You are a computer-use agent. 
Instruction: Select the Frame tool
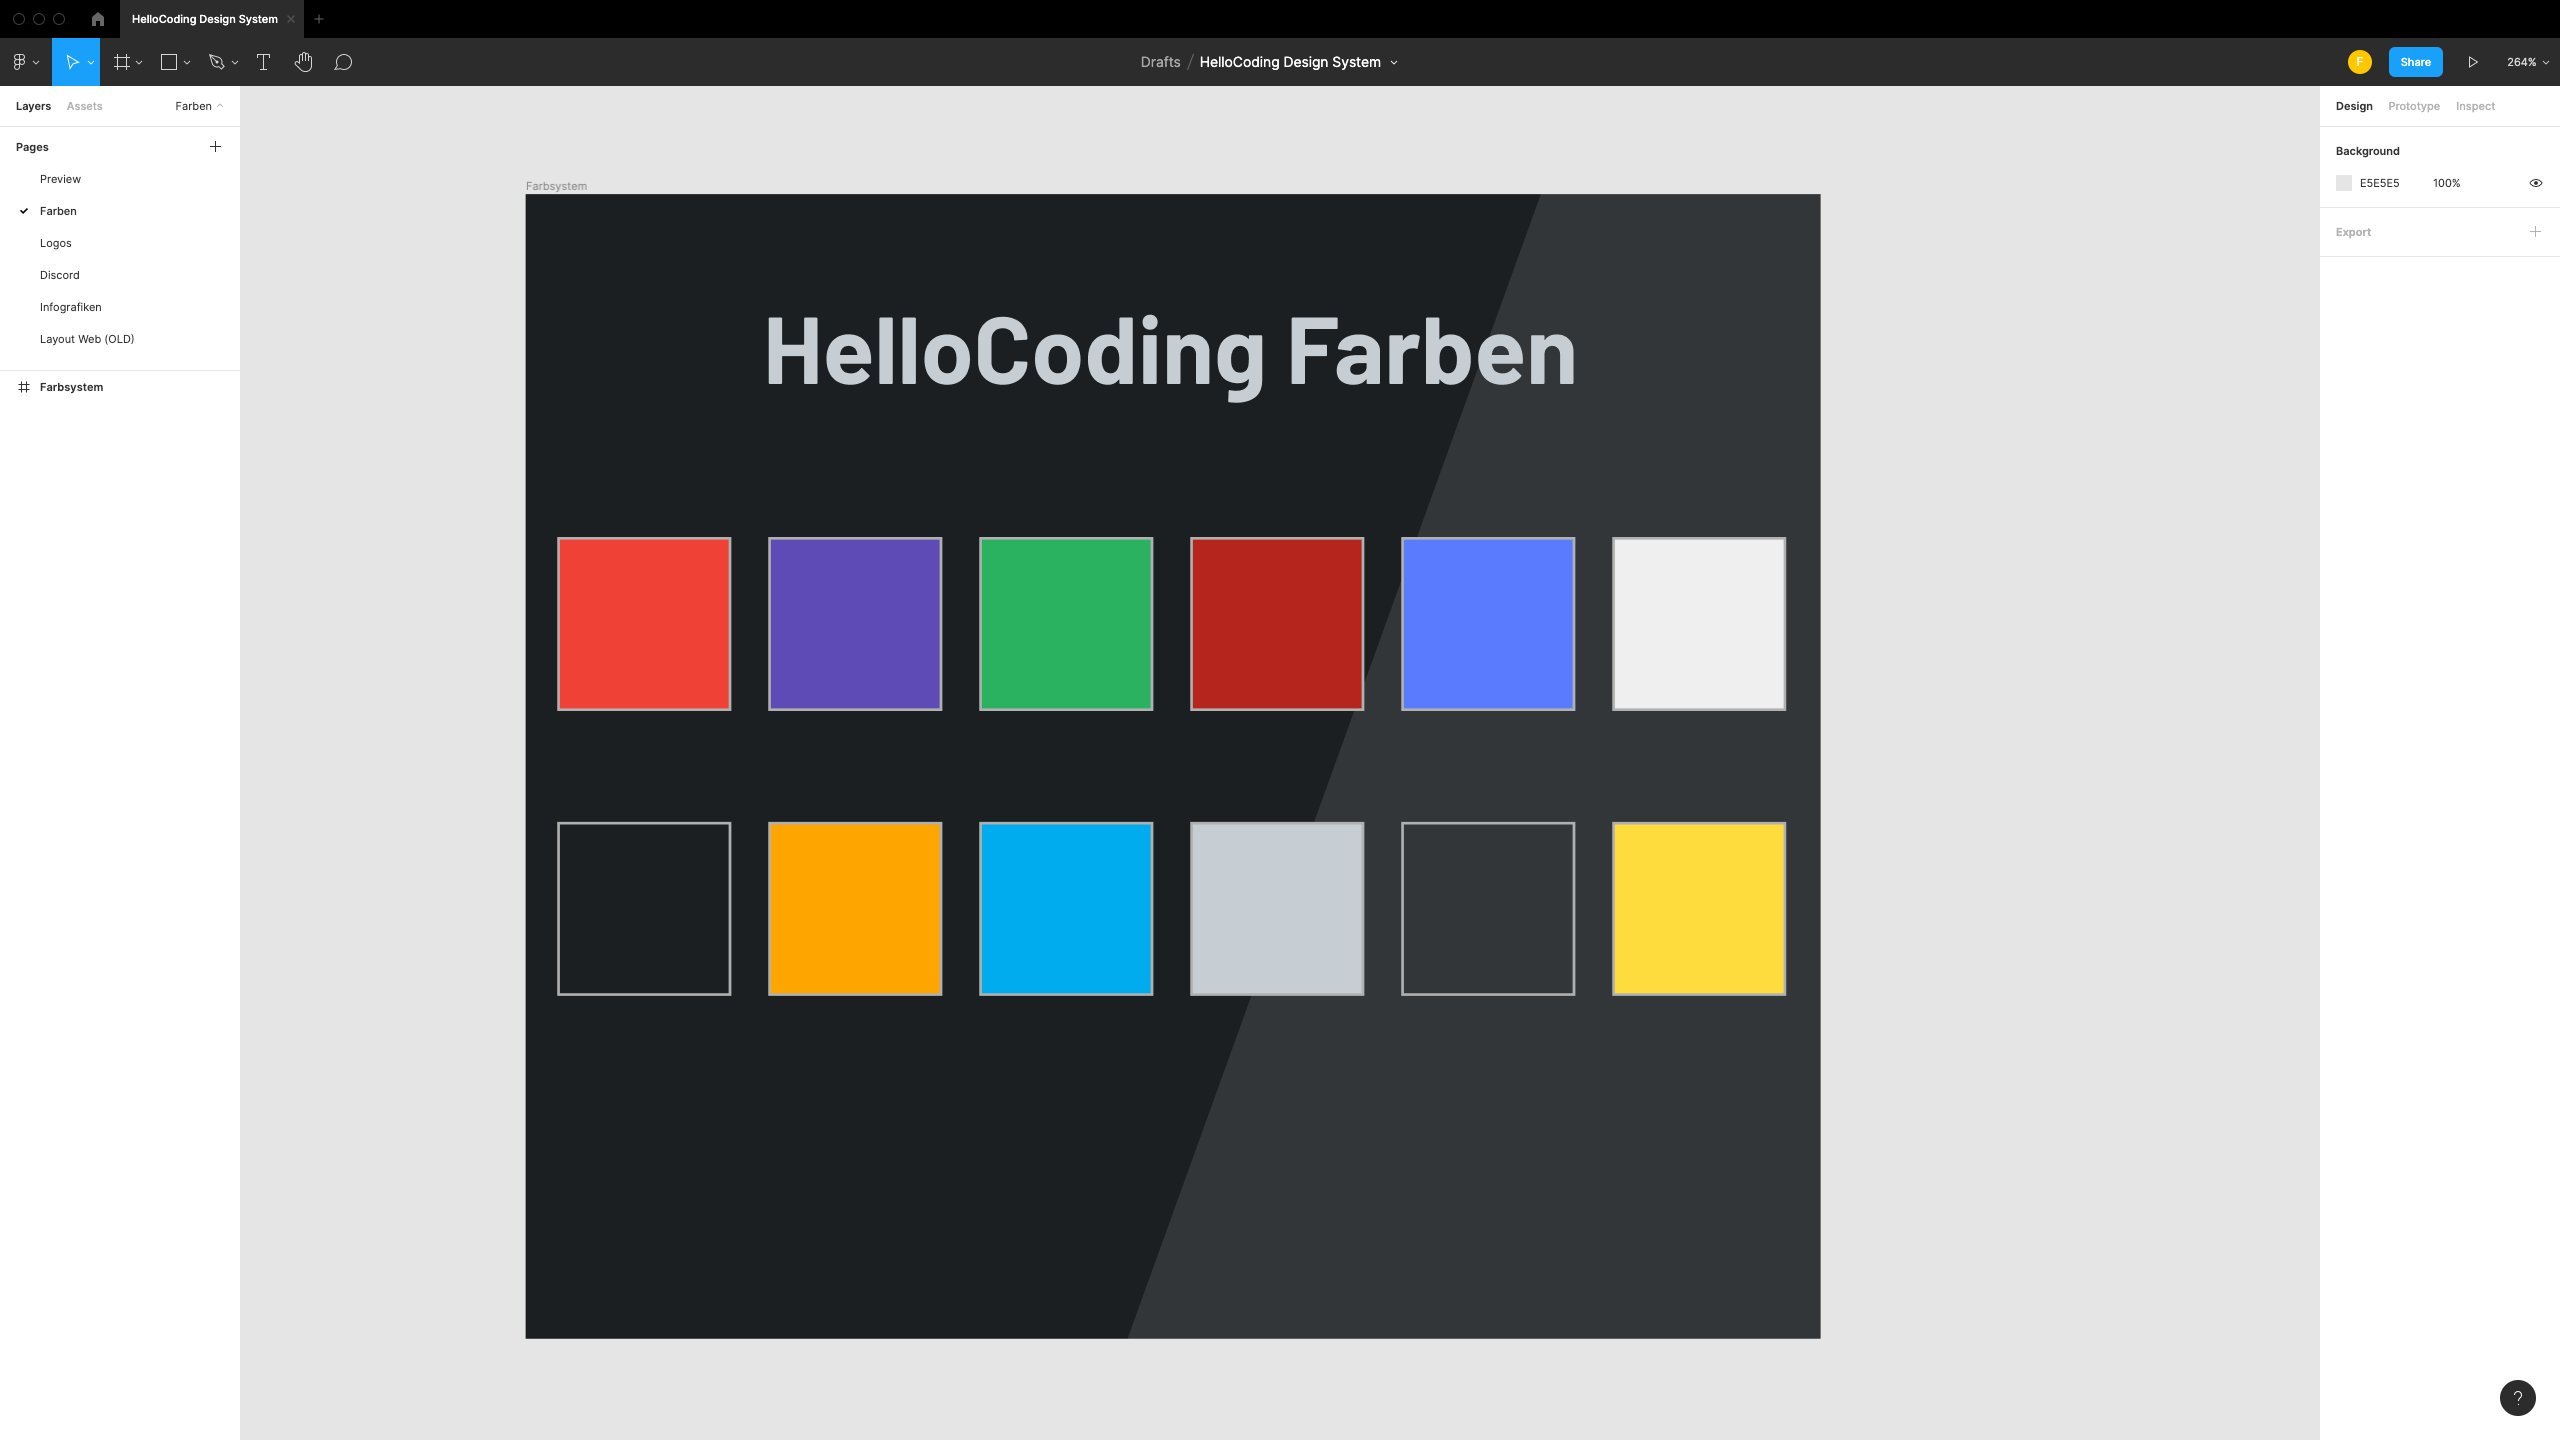pos(121,61)
